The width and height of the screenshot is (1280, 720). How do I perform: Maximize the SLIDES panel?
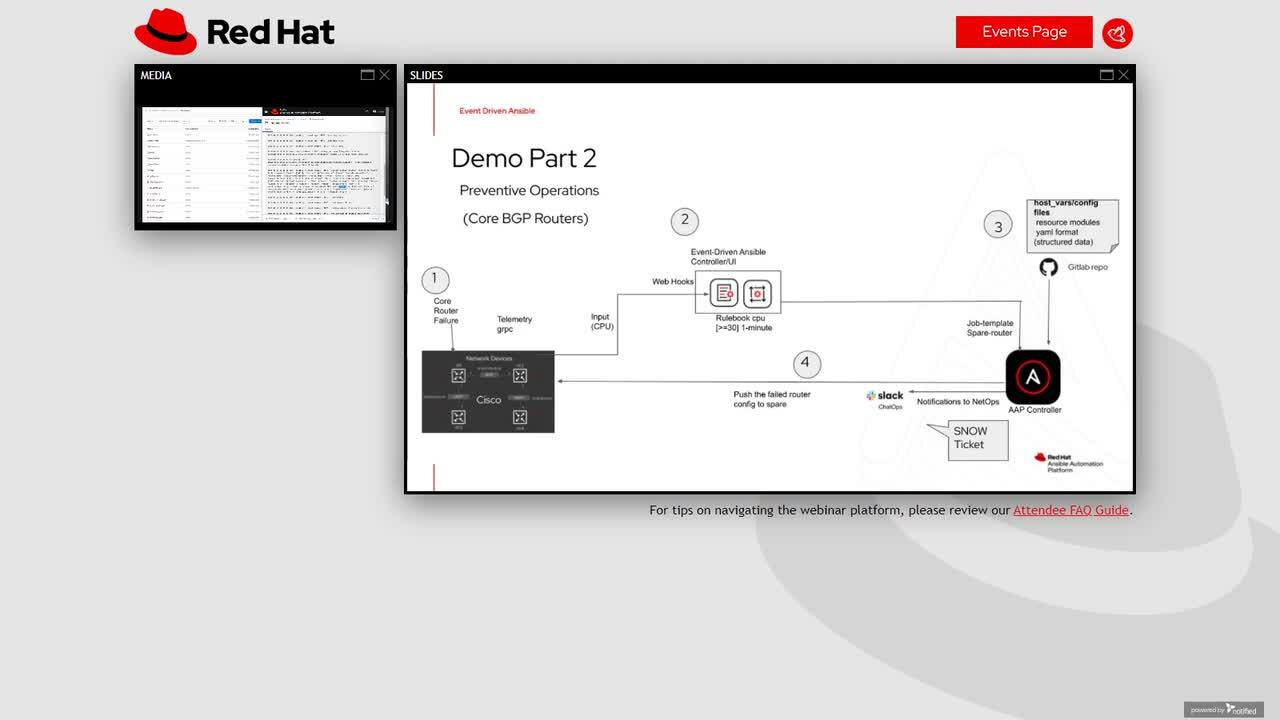[1106, 75]
